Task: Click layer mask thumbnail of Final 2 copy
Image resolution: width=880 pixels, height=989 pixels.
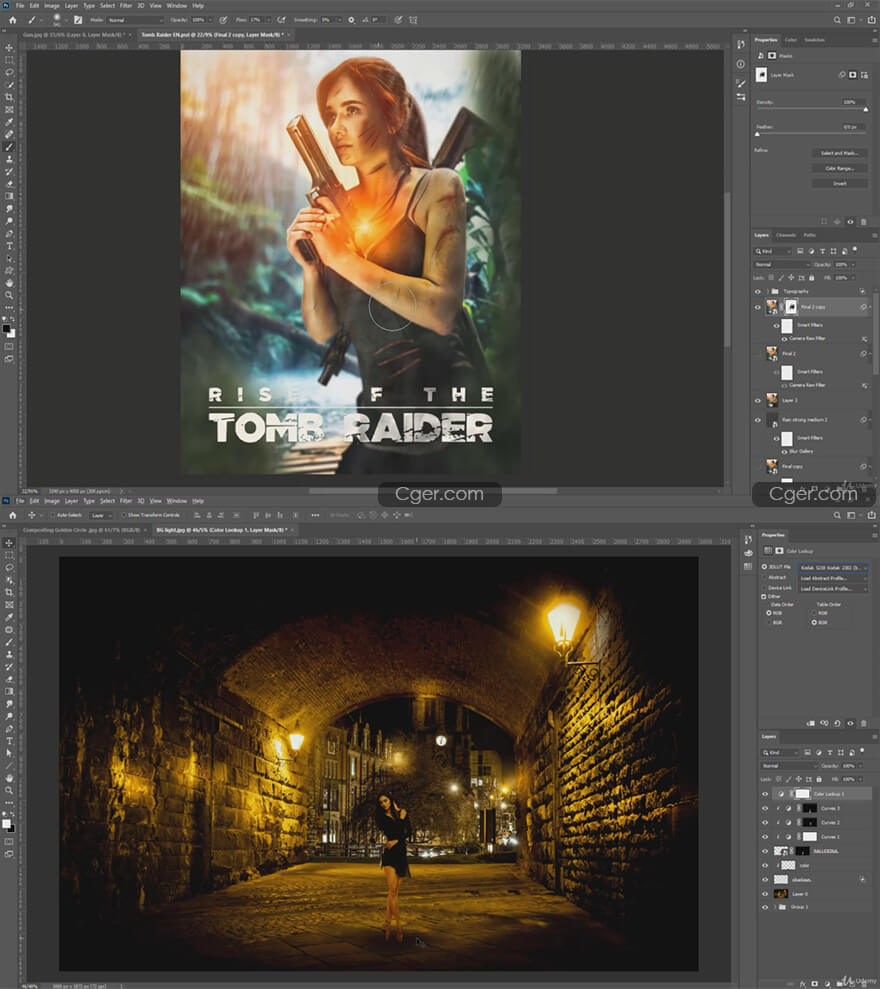Action: point(791,307)
